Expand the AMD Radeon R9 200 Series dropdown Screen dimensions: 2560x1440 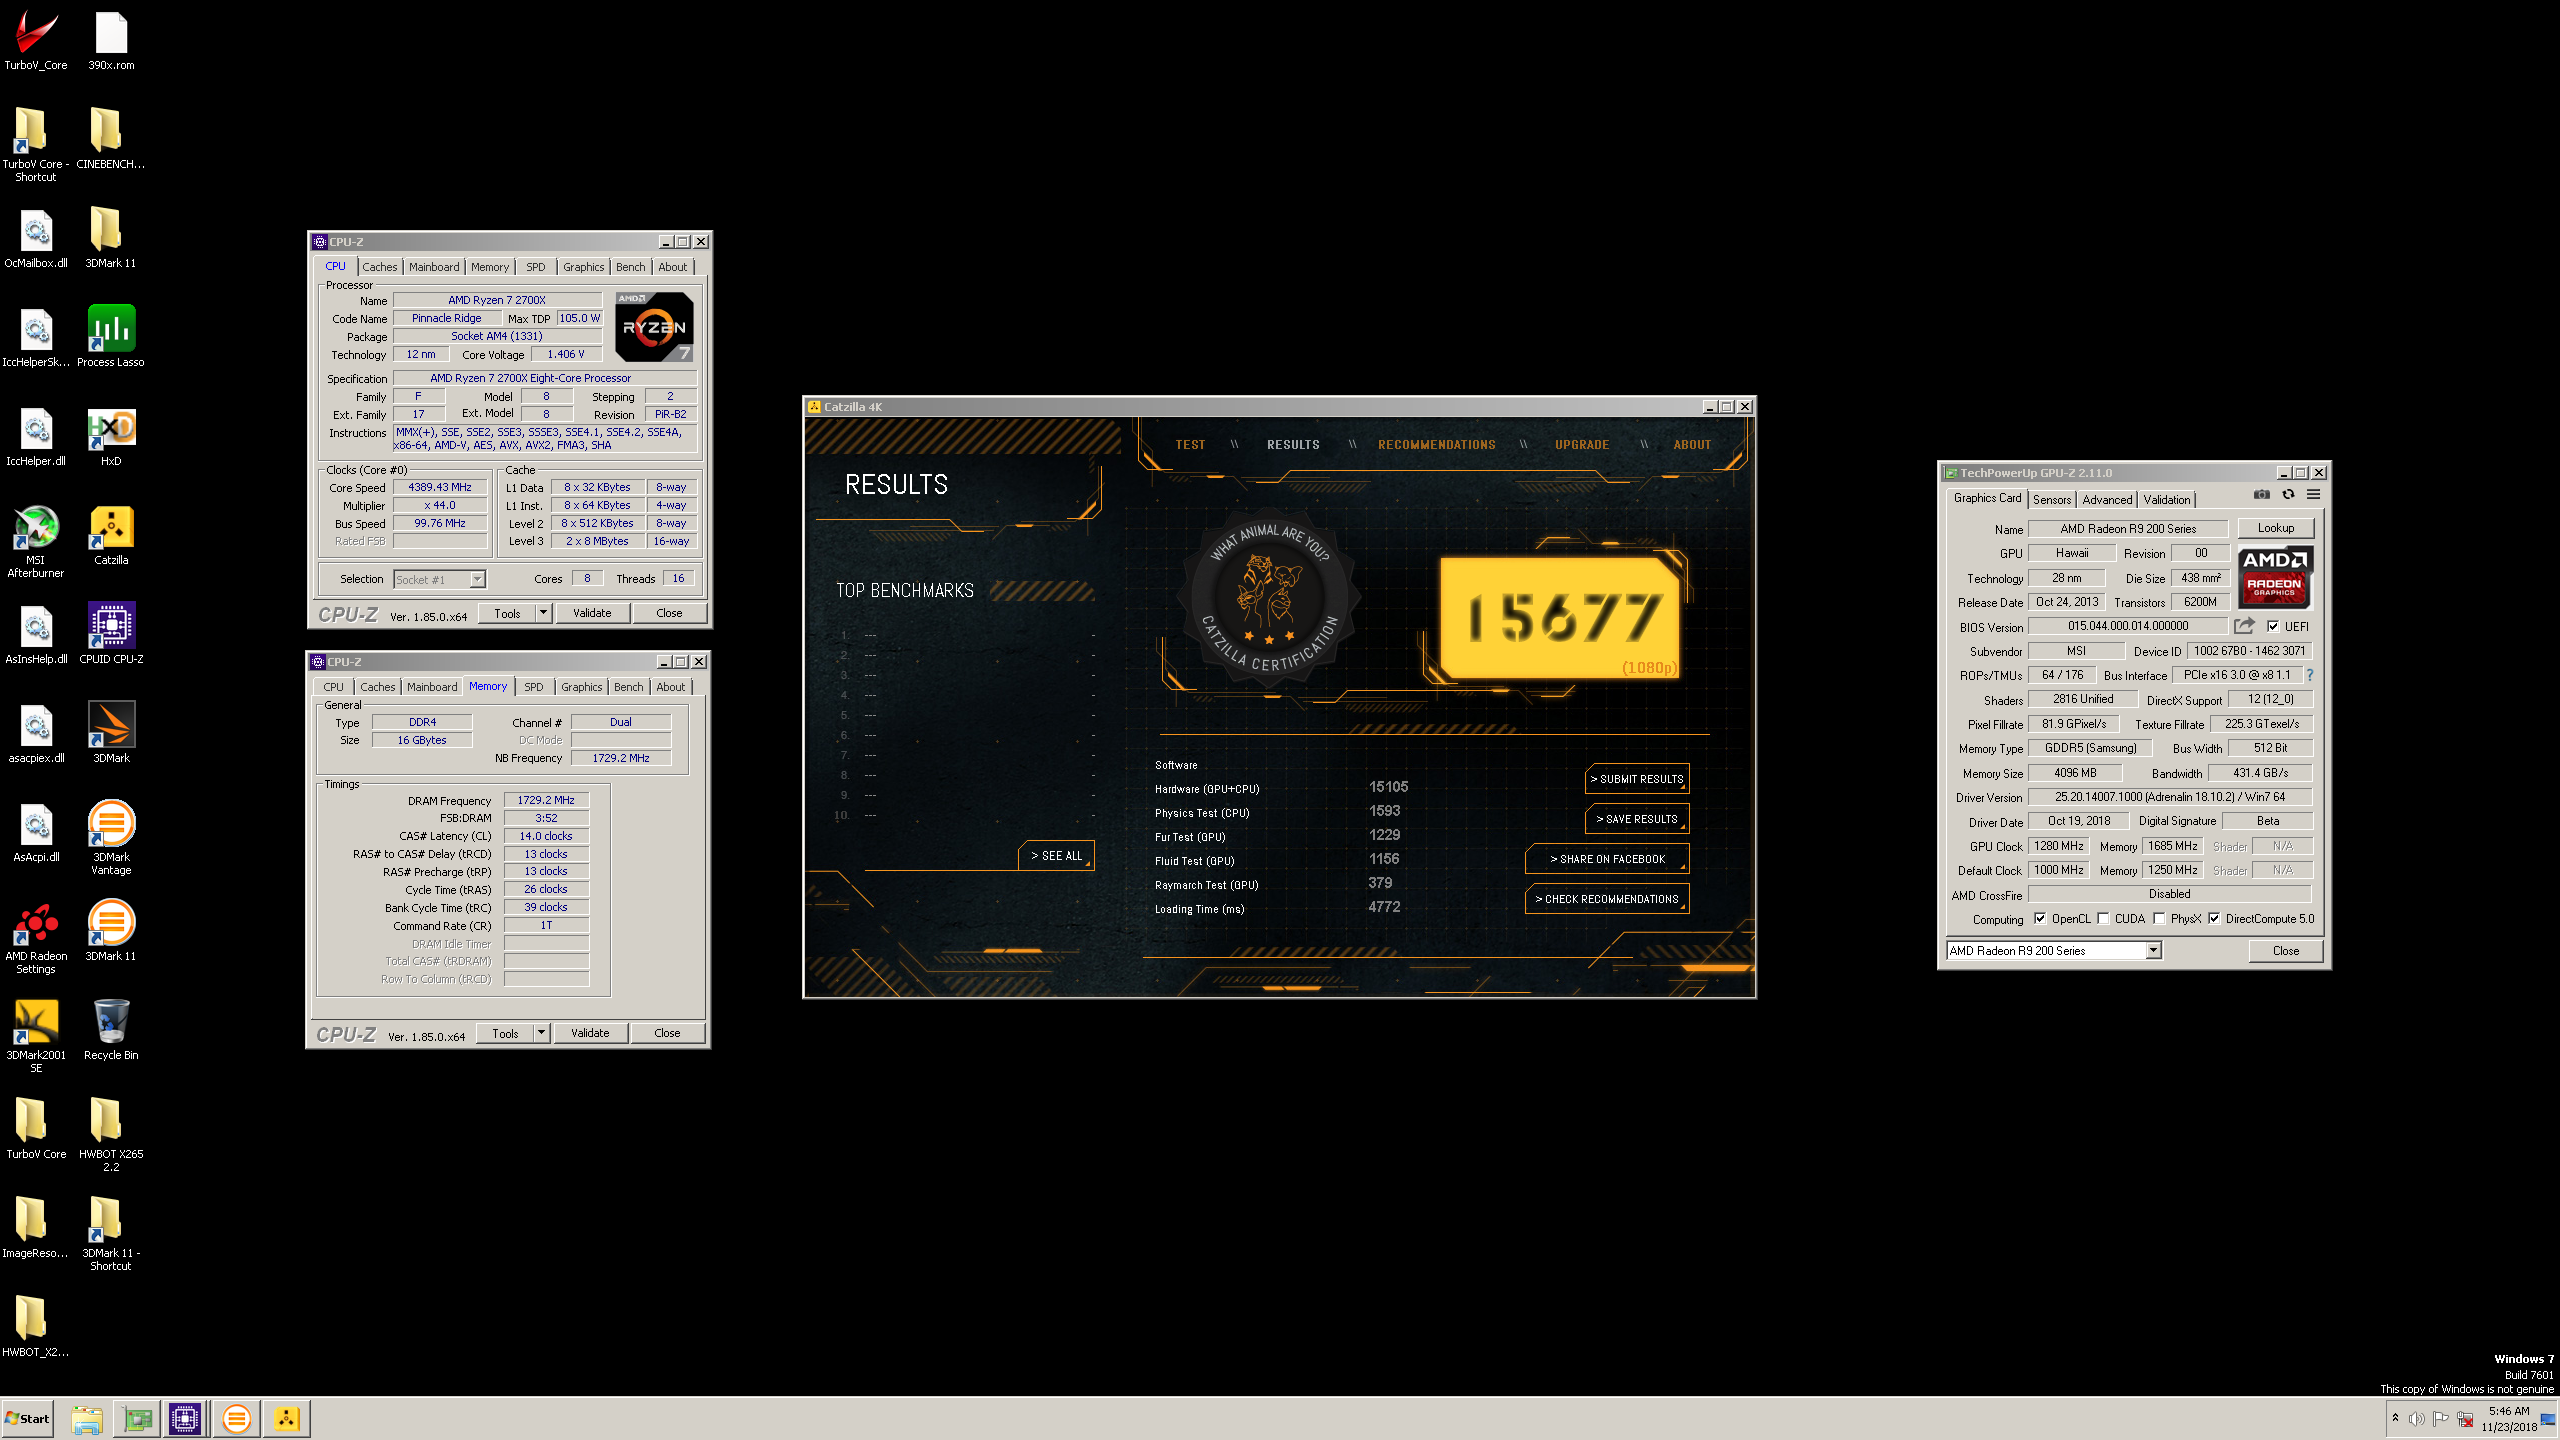(x=2153, y=951)
